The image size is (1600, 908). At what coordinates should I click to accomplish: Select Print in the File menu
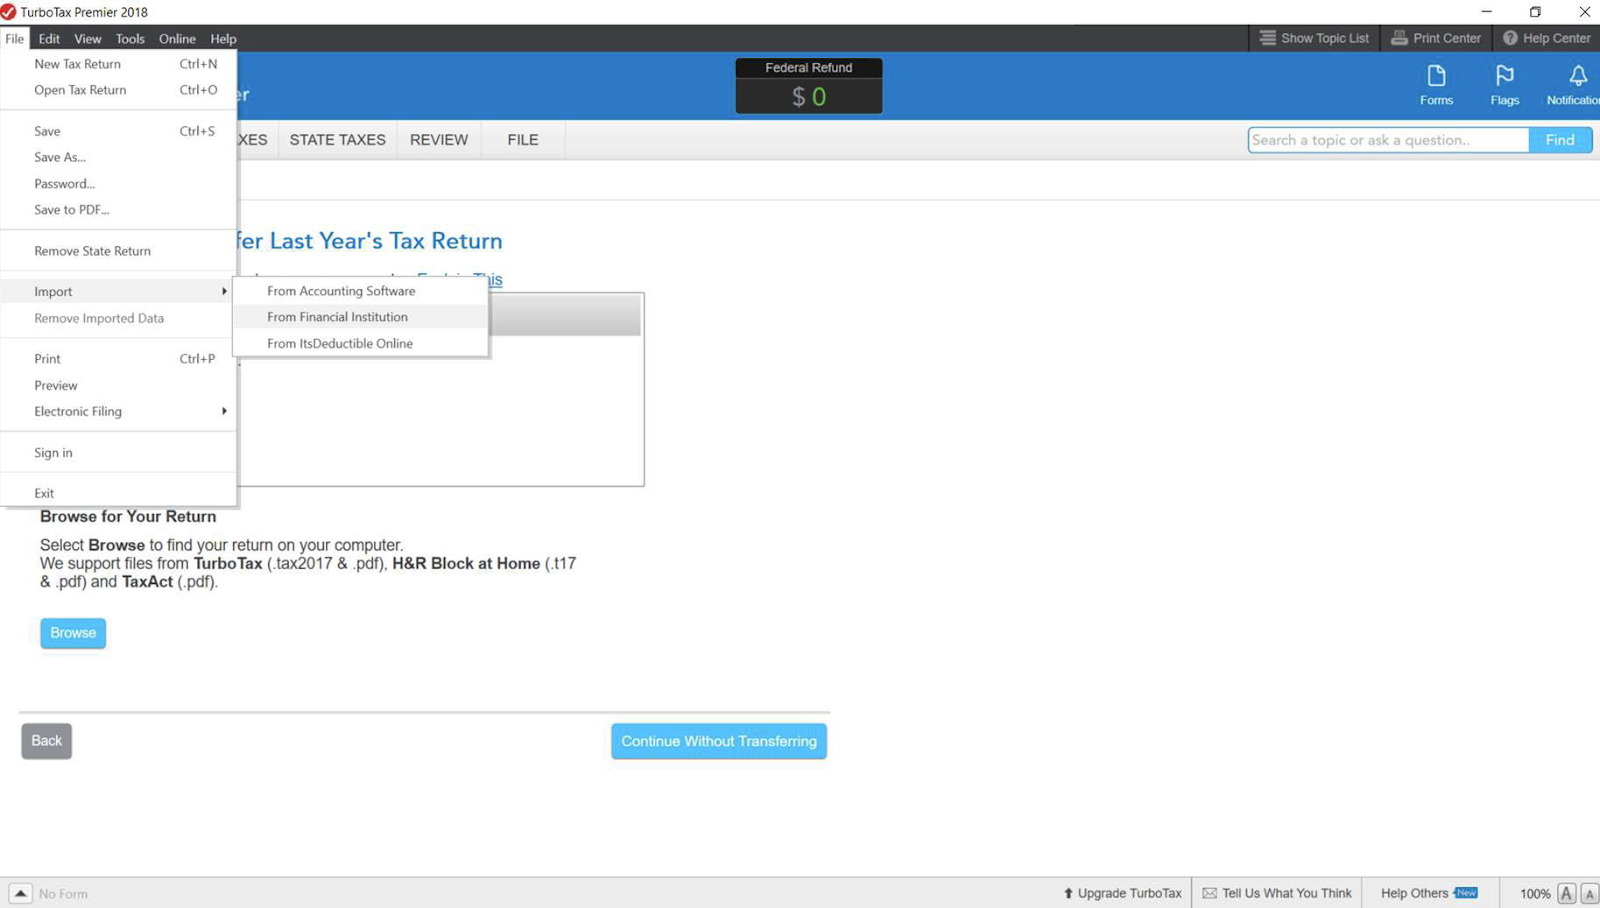point(118,358)
